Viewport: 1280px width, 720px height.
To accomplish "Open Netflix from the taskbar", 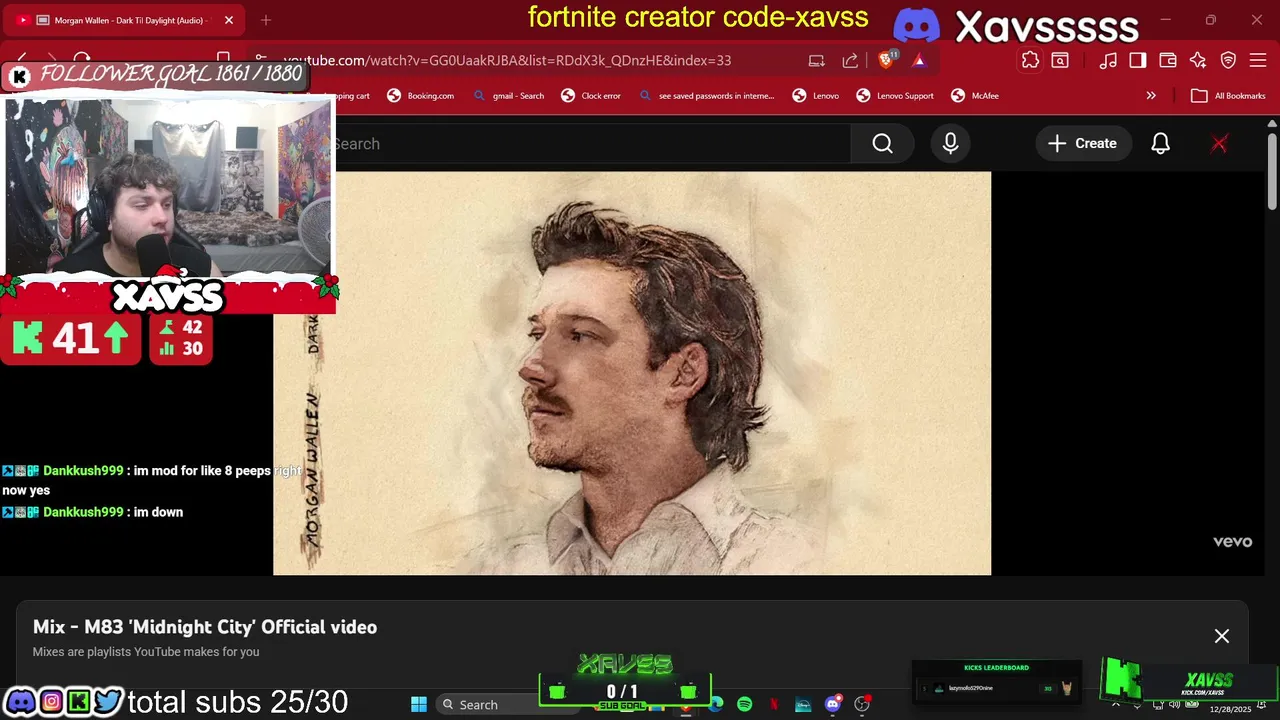I will pyautogui.click(x=774, y=705).
